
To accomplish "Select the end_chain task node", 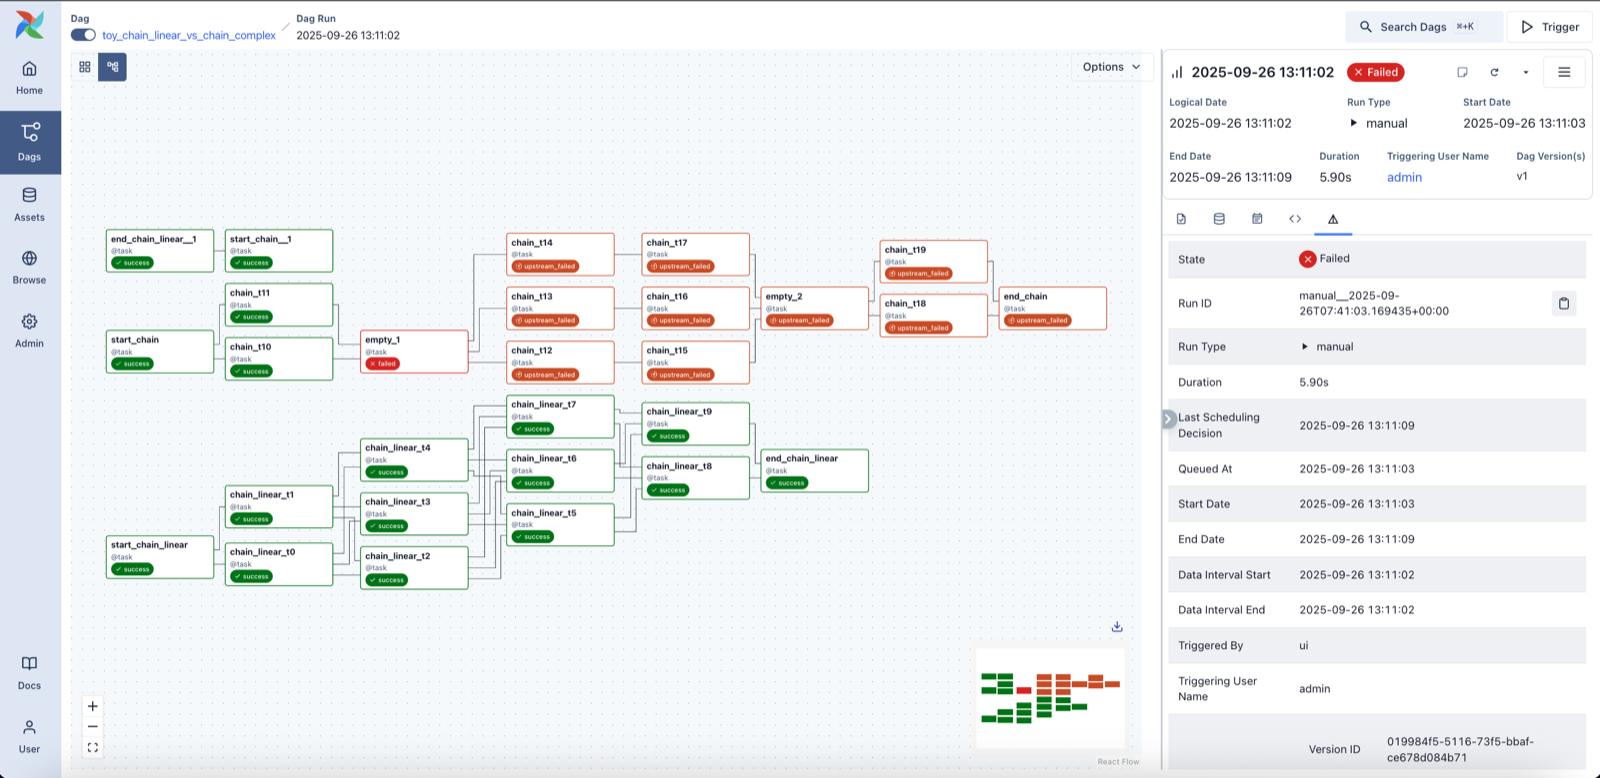I will click(x=1053, y=308).
